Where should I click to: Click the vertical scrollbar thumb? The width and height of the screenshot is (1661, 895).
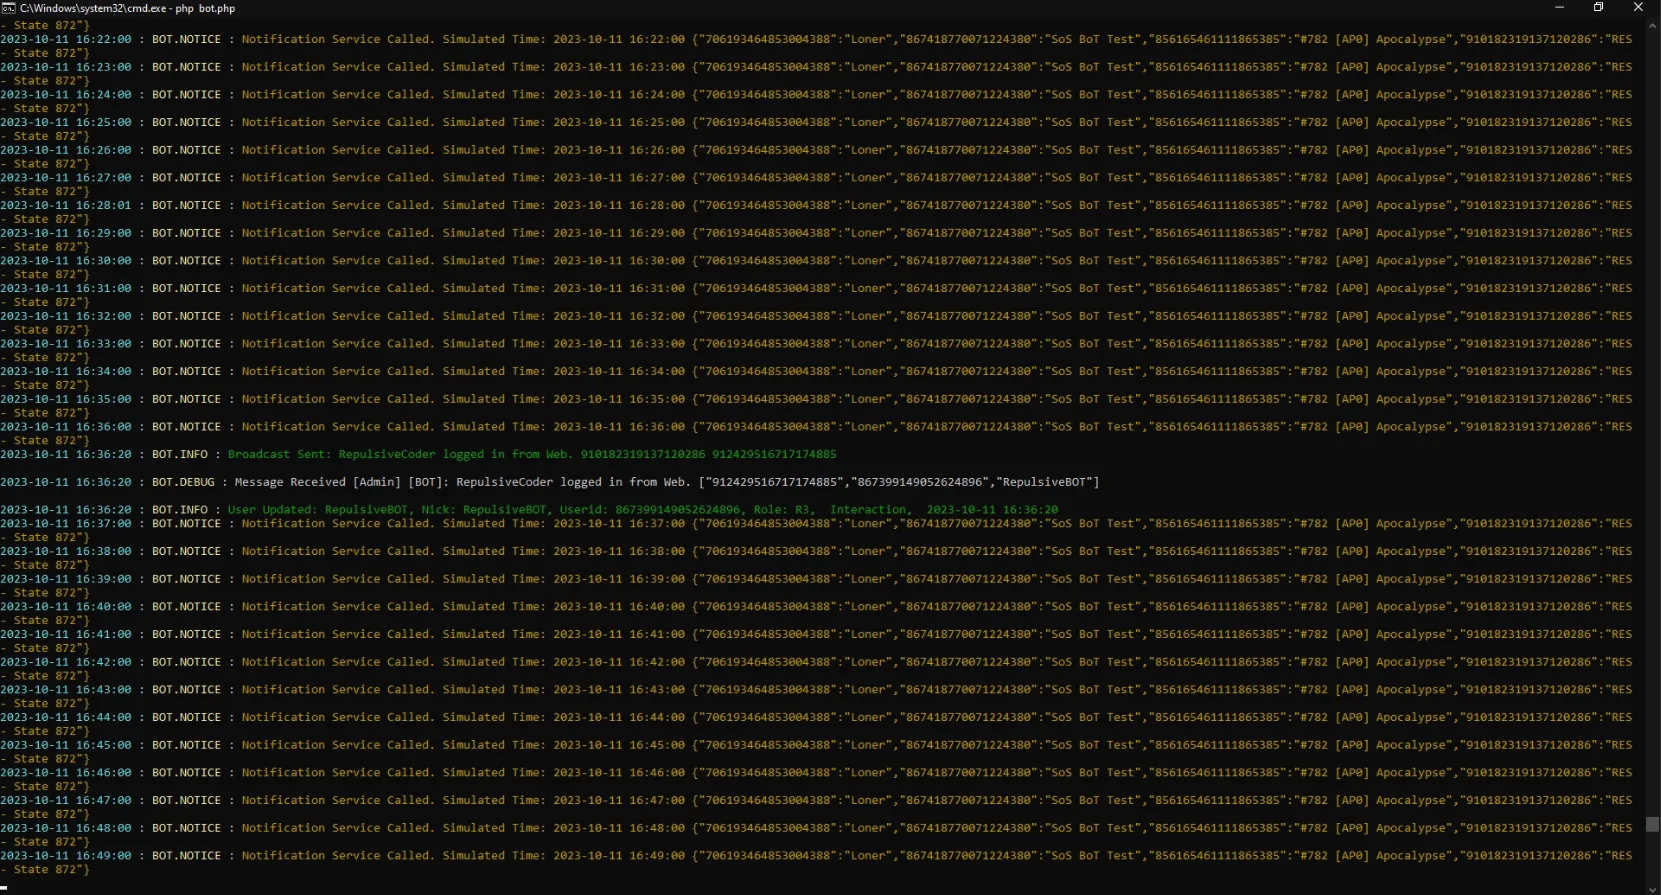pyautogui.click(x=1652, y=824)
